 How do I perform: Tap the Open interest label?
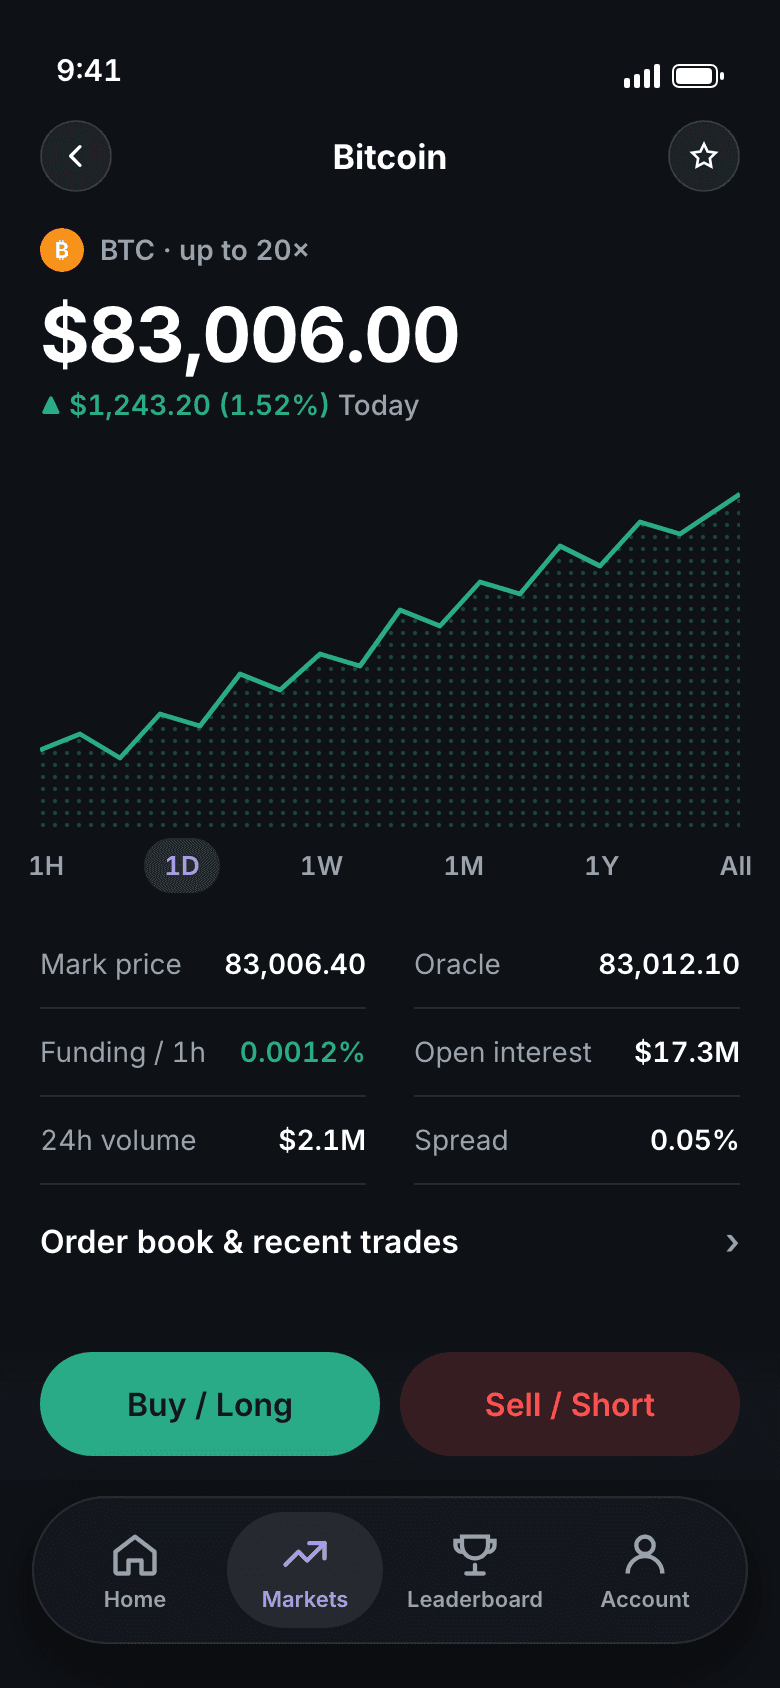click(503, 1052)
